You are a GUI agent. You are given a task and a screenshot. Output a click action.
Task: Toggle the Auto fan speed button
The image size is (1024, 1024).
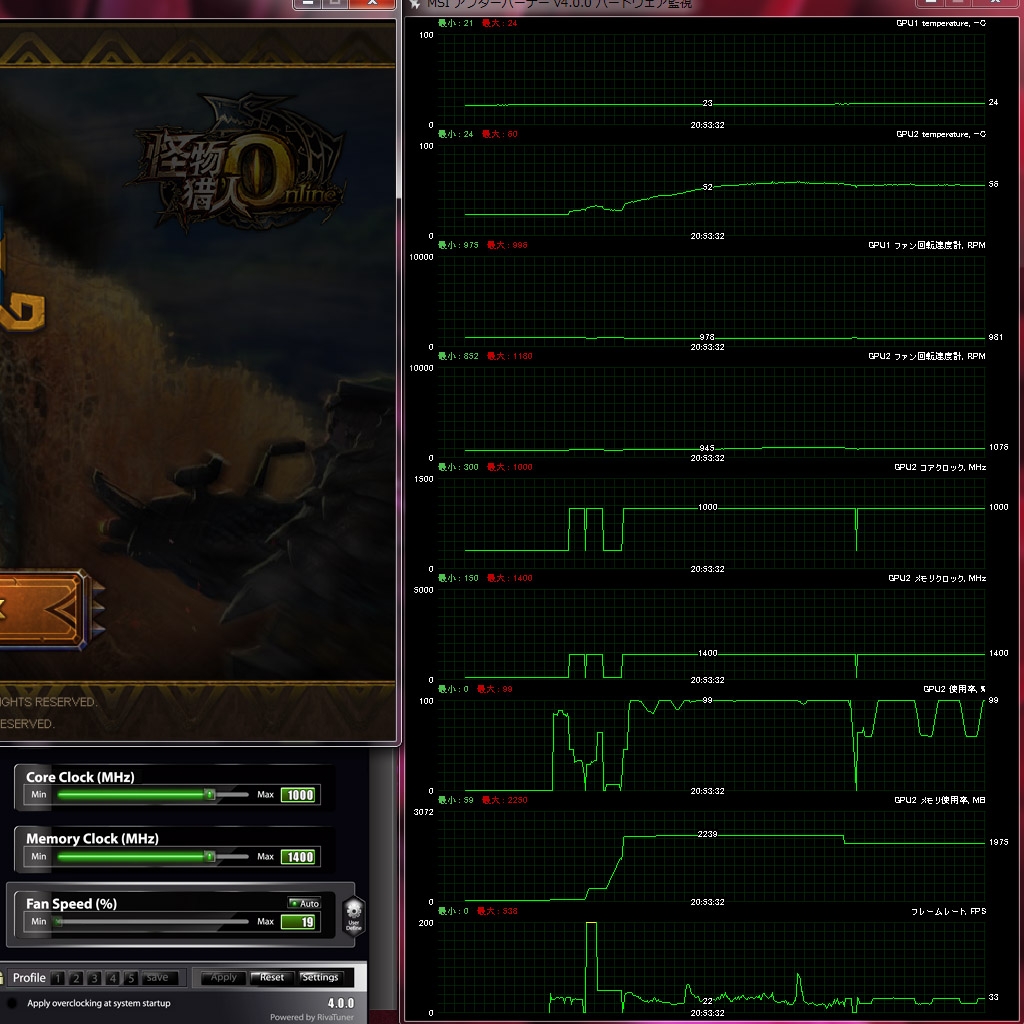304,903
